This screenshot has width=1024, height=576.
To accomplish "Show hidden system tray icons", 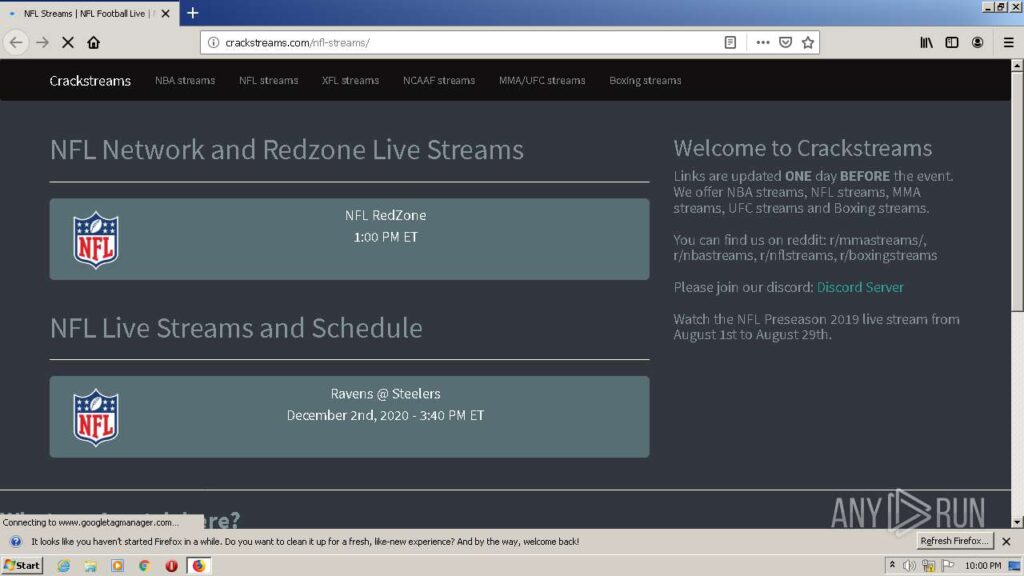I will [892, 566].
